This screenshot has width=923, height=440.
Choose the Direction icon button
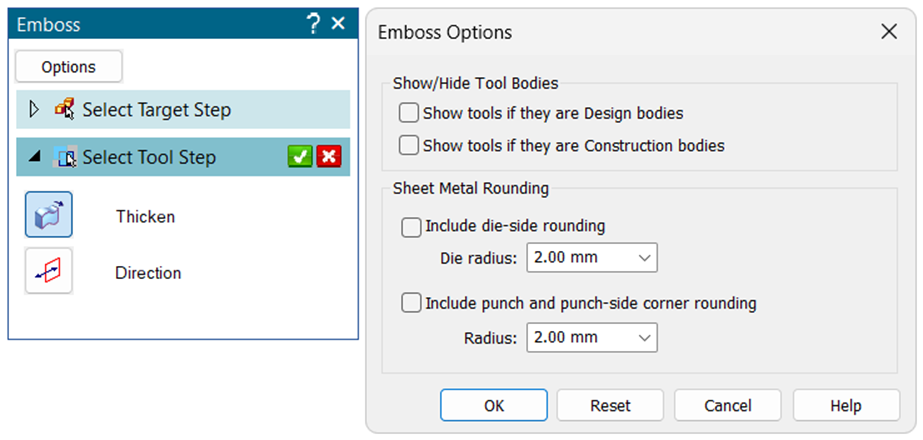(48, 271)
